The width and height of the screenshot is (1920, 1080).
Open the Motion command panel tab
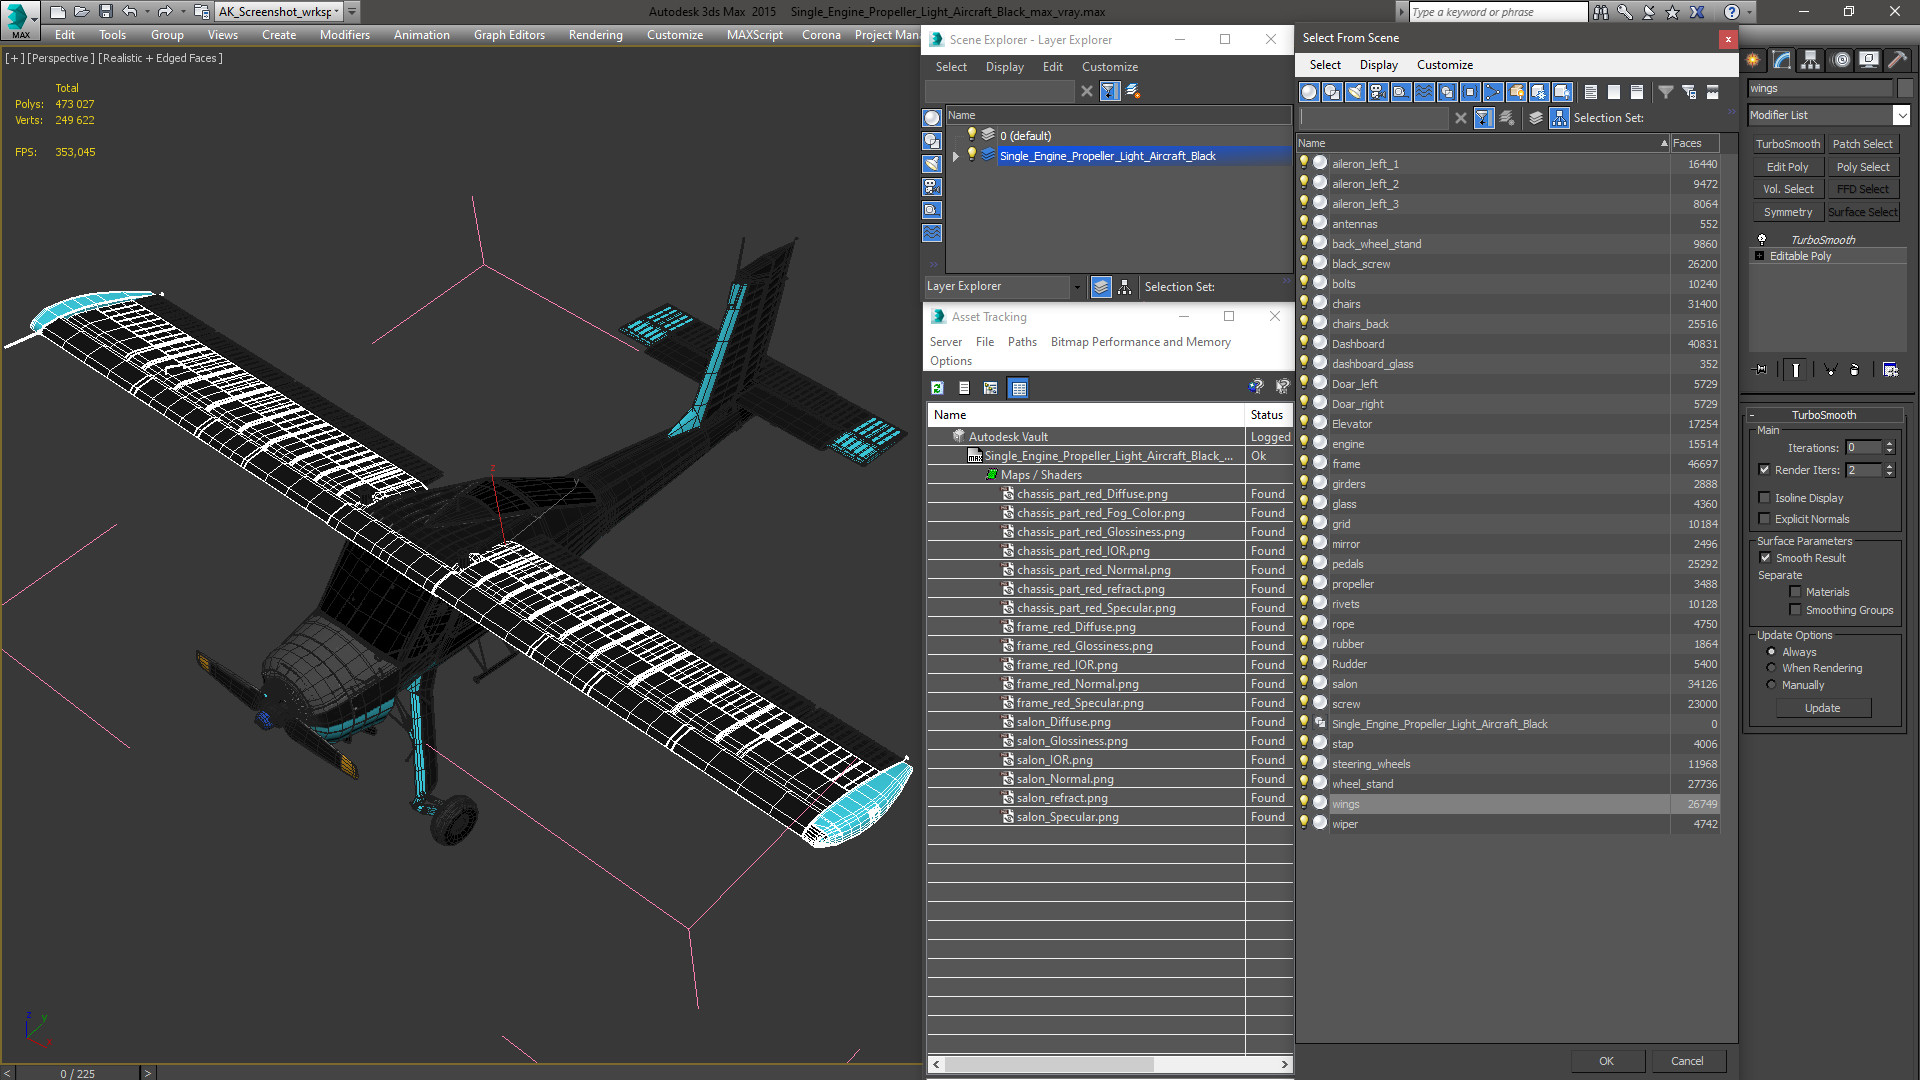pos(1840,60)
